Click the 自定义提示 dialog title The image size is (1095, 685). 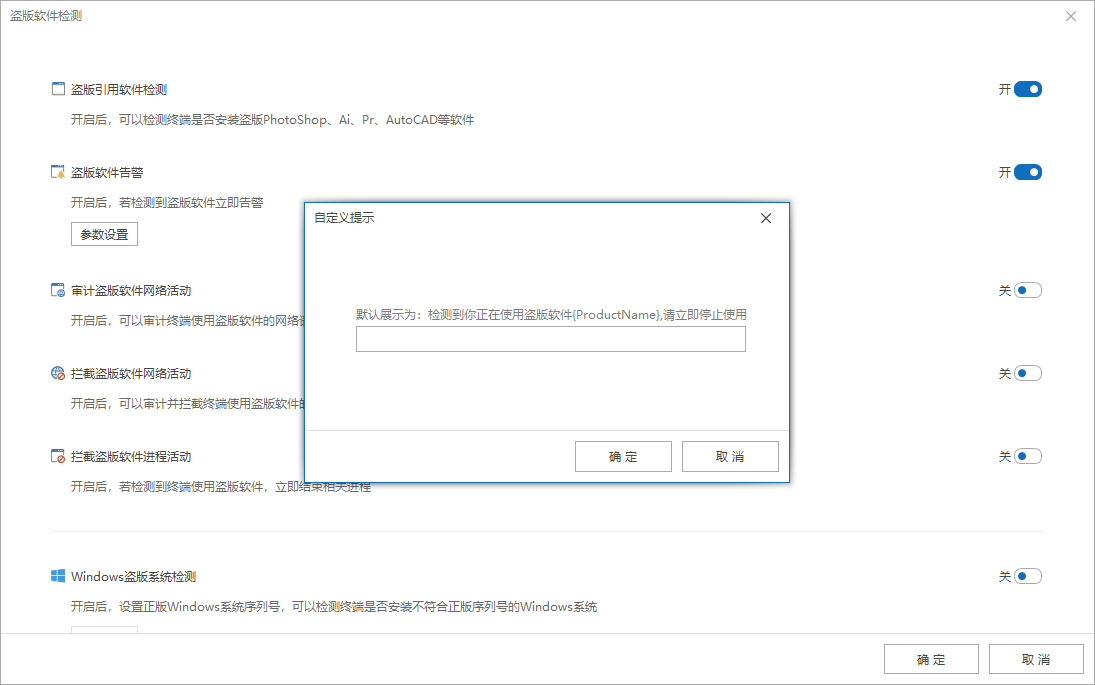click(x=344, y=218)
